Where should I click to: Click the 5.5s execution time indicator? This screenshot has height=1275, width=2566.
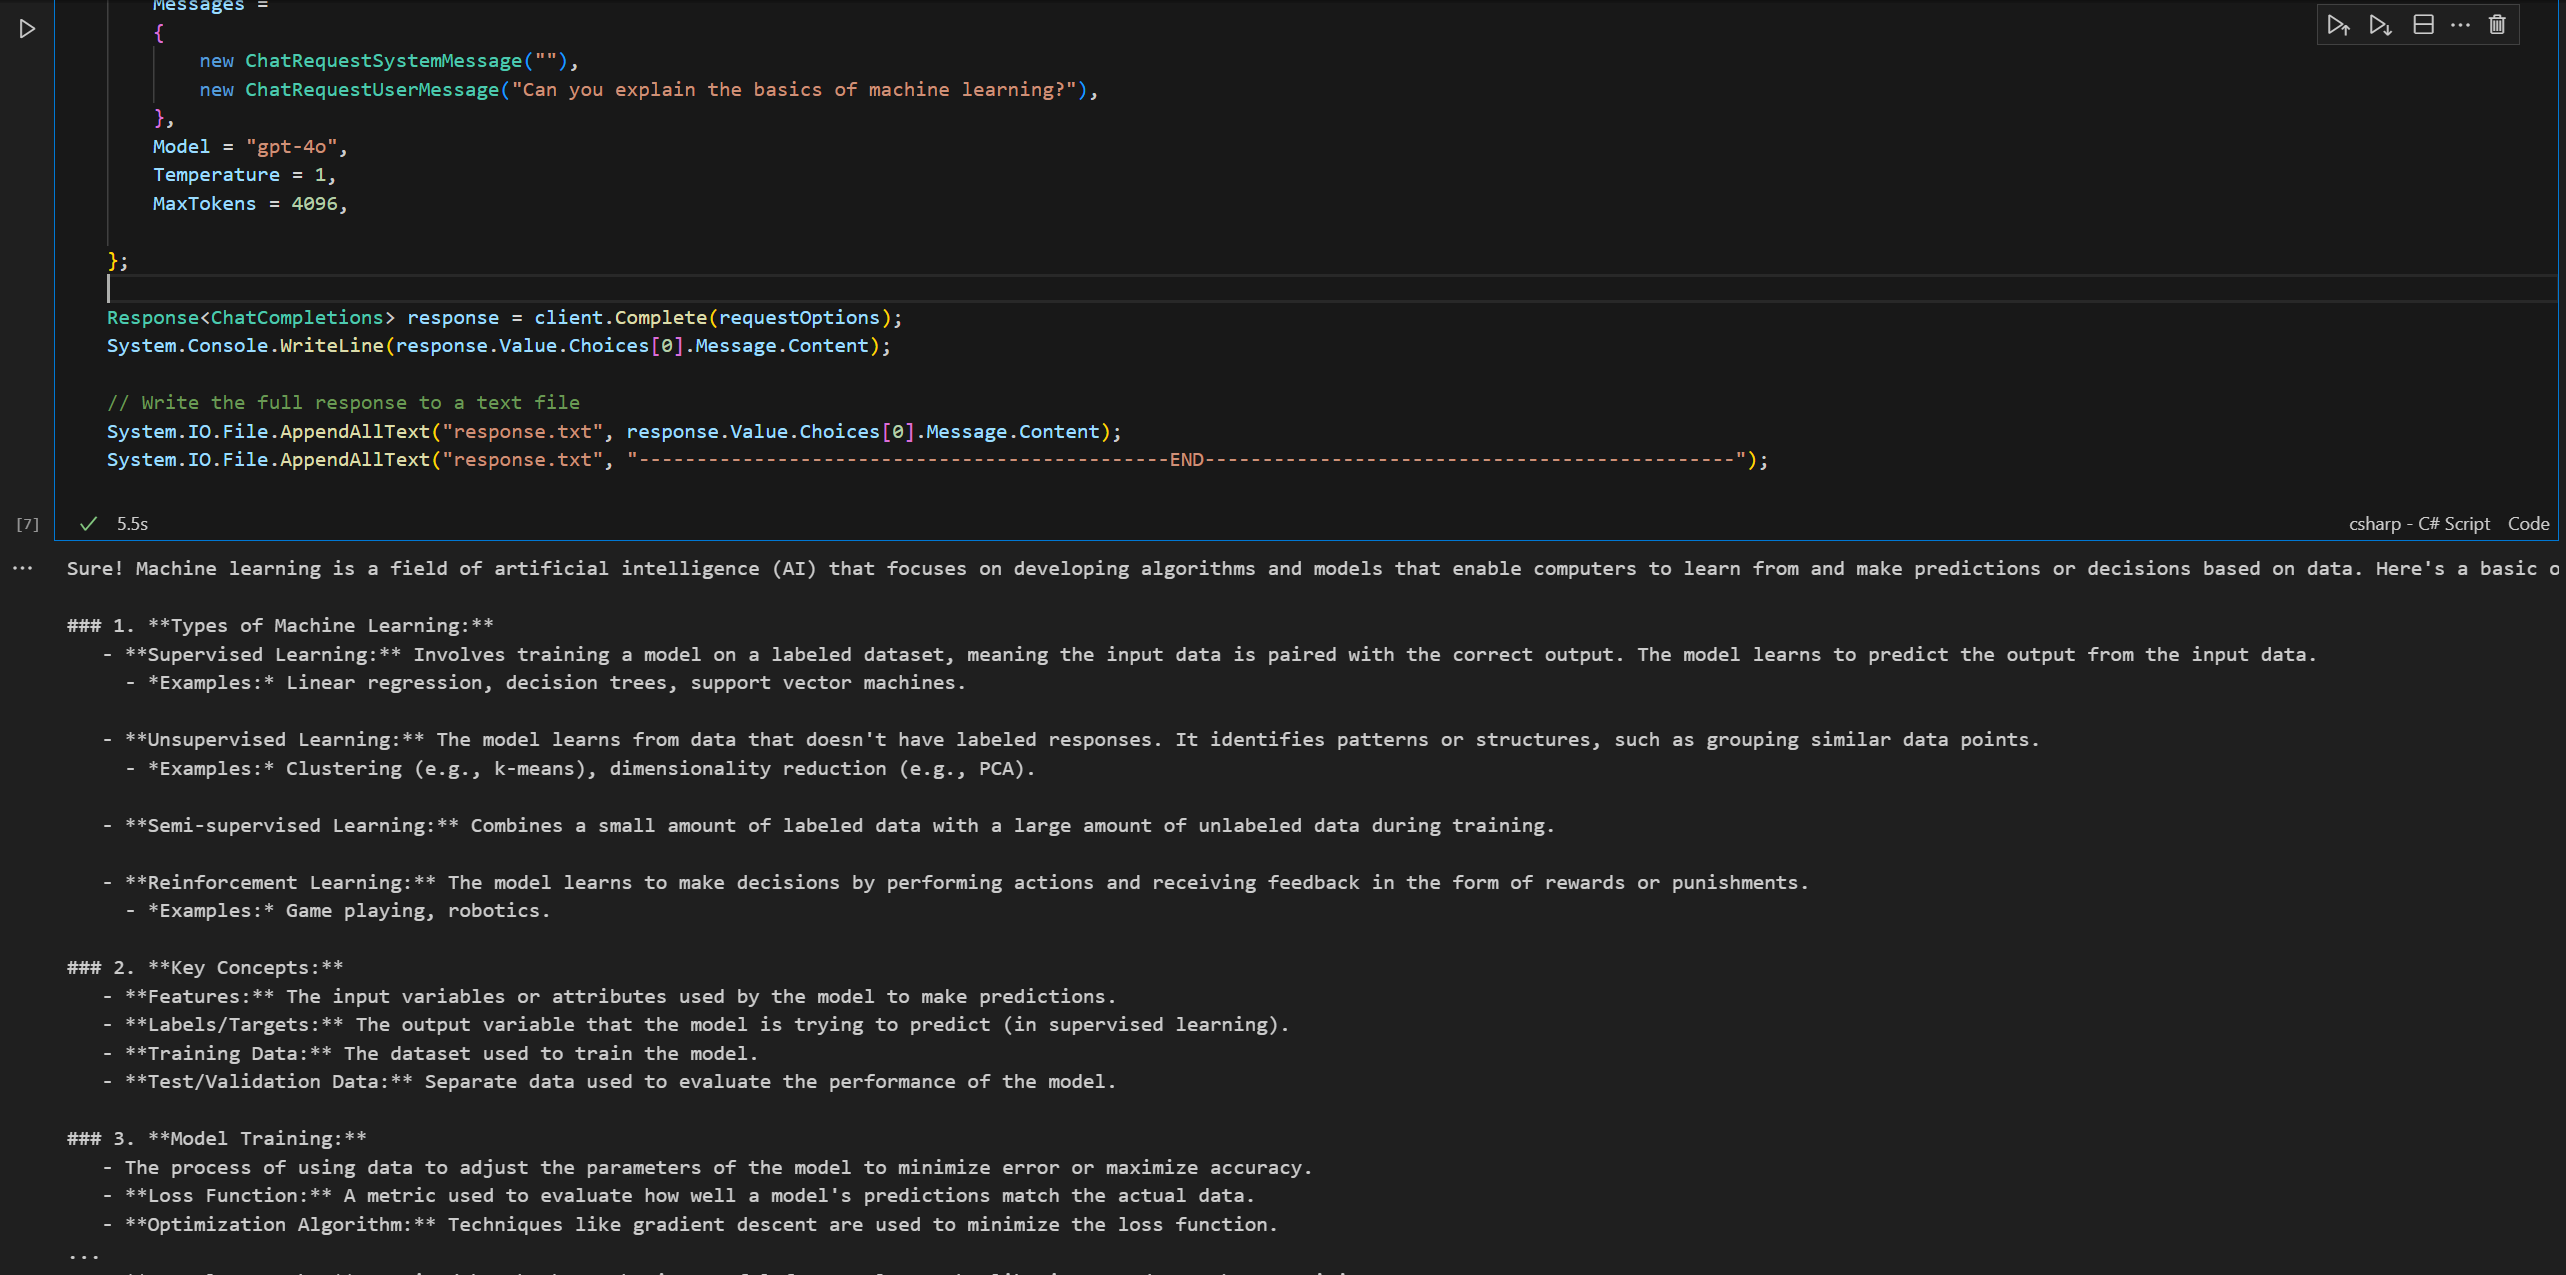click(x=132, y=524)
